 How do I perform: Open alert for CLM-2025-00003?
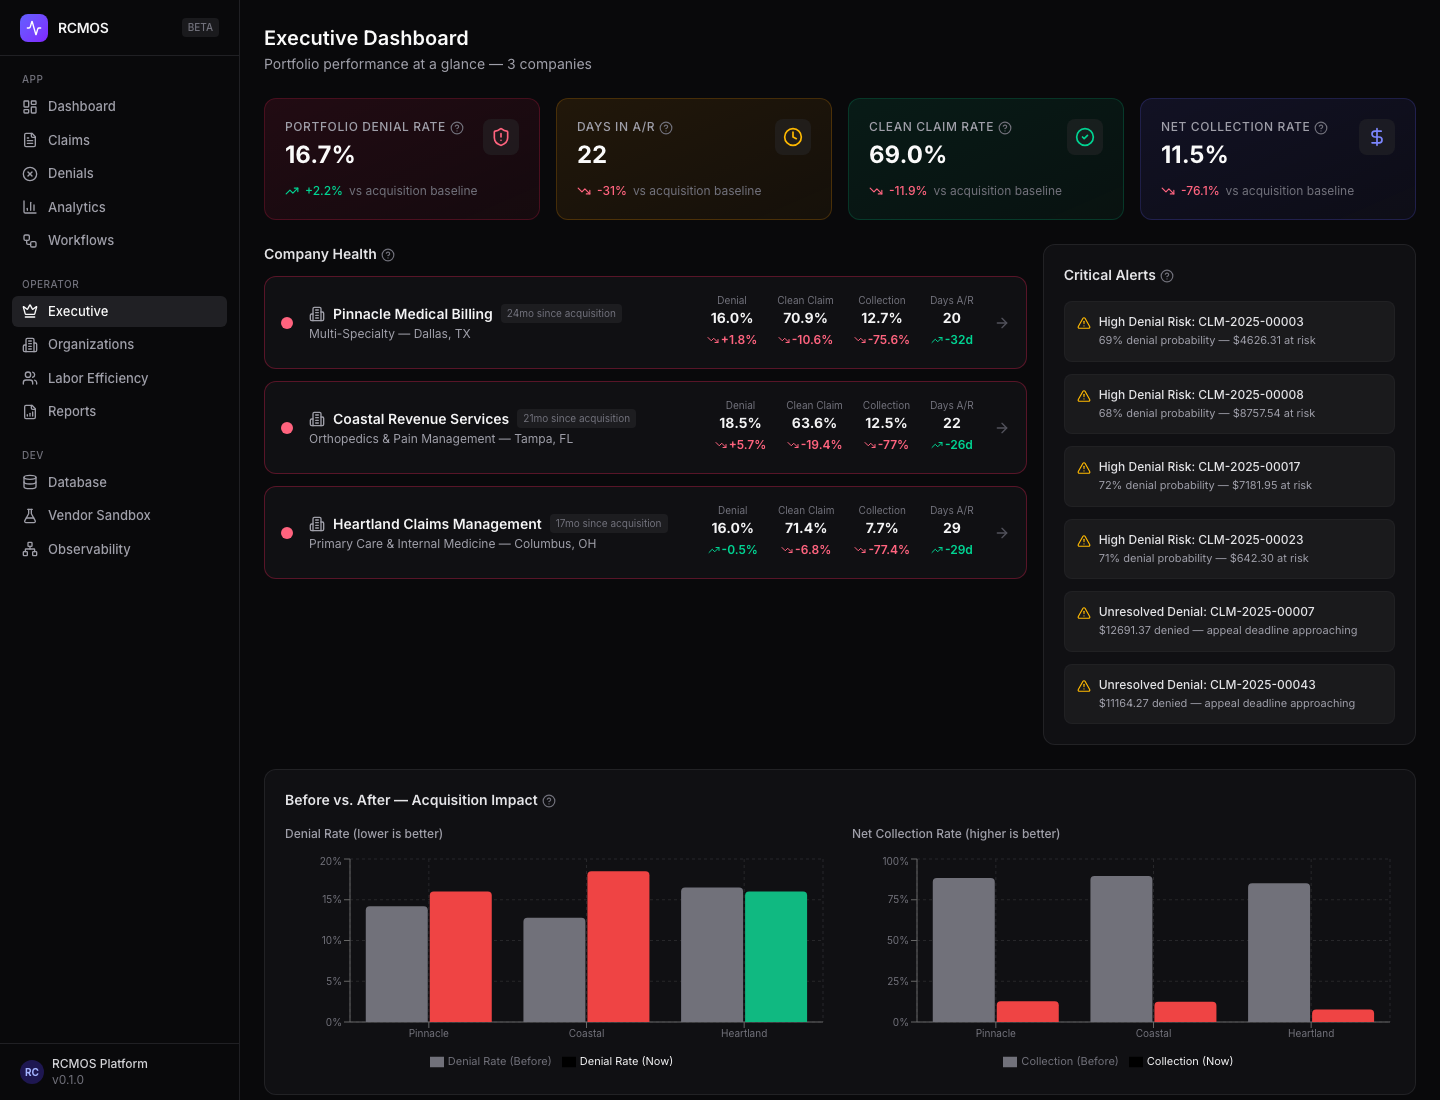point(1229,331)
